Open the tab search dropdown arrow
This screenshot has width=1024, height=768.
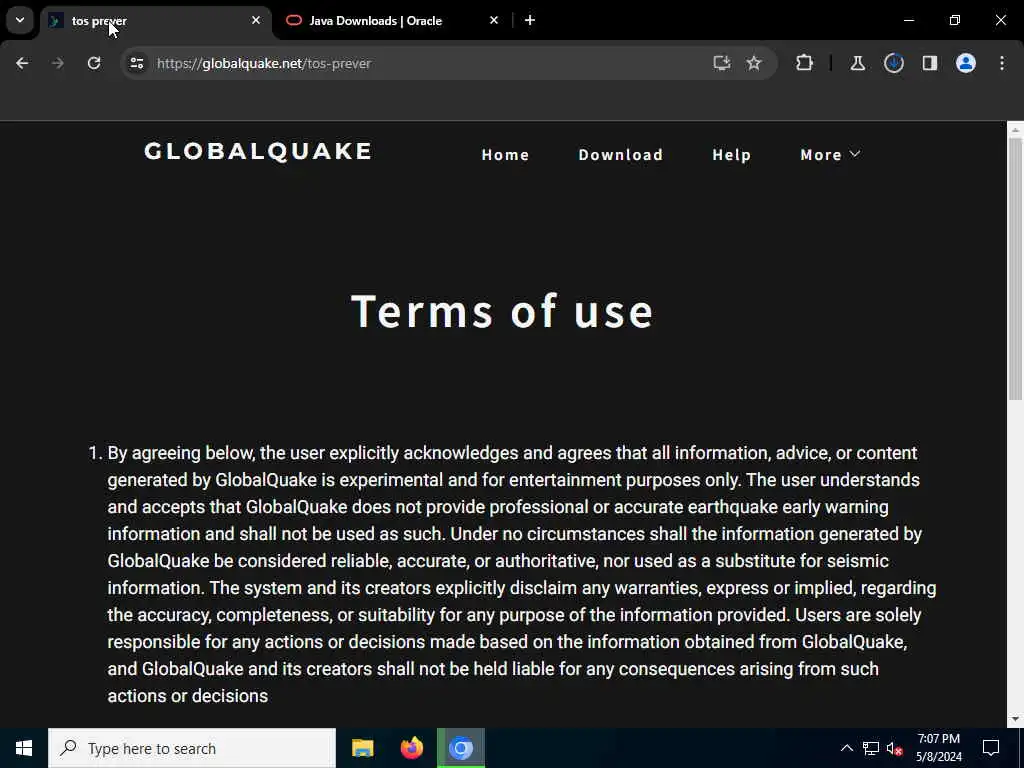(20, 20)
